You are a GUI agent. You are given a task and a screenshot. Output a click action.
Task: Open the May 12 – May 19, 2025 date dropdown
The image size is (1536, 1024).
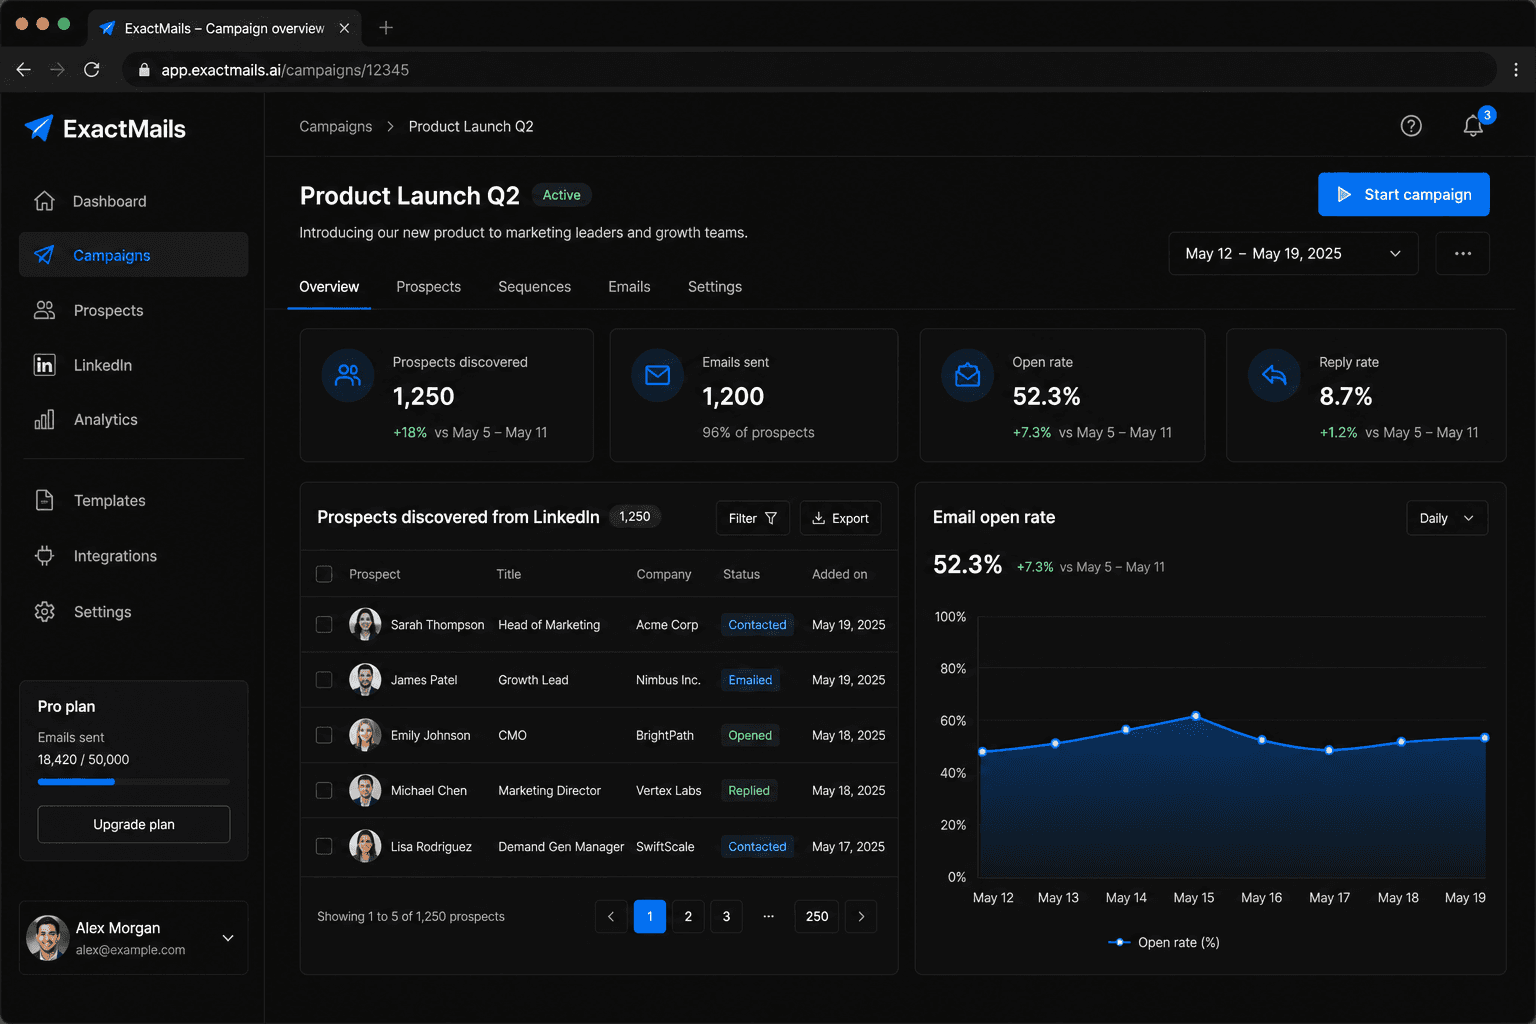coord(1293,253)
